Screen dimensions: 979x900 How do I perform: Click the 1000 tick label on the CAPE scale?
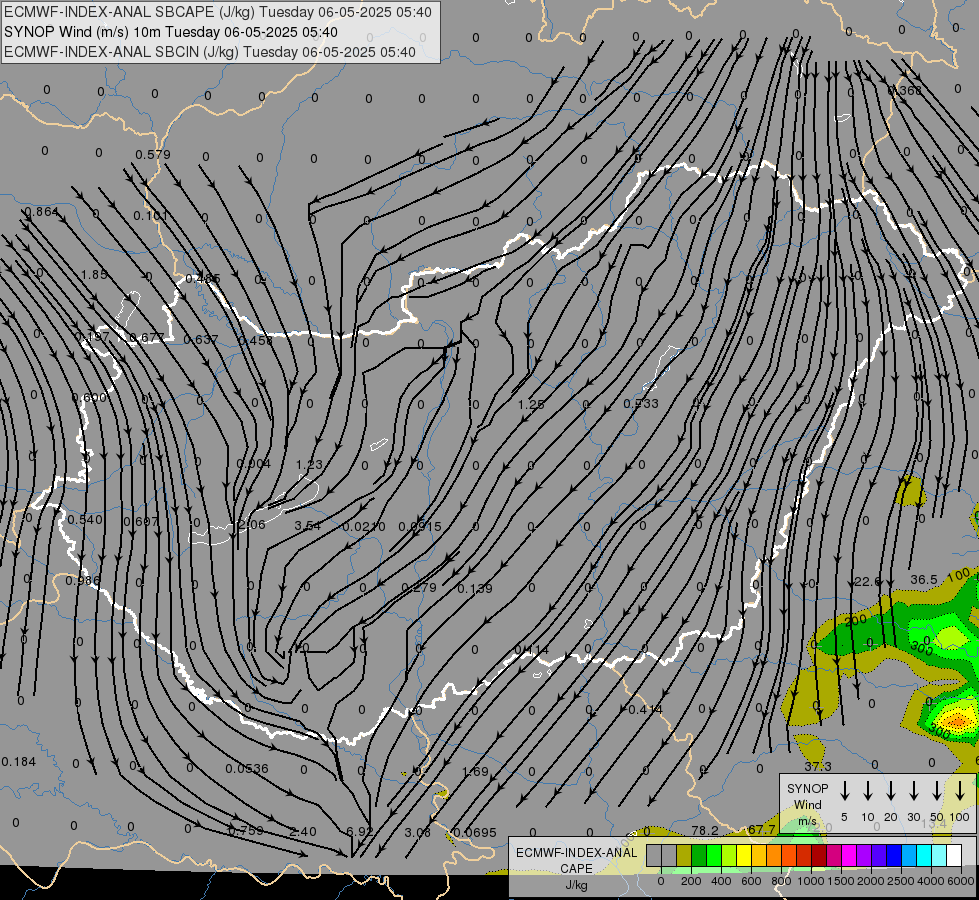coord(811,881)
